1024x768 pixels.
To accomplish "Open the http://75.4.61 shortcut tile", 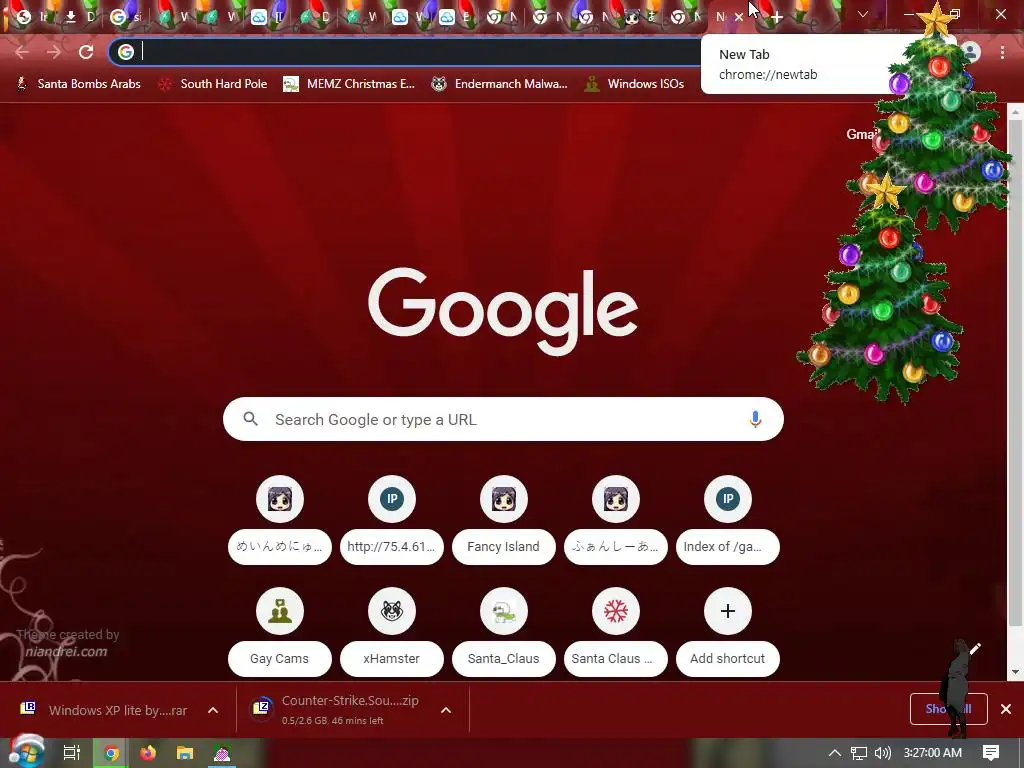I will [392, 520].
